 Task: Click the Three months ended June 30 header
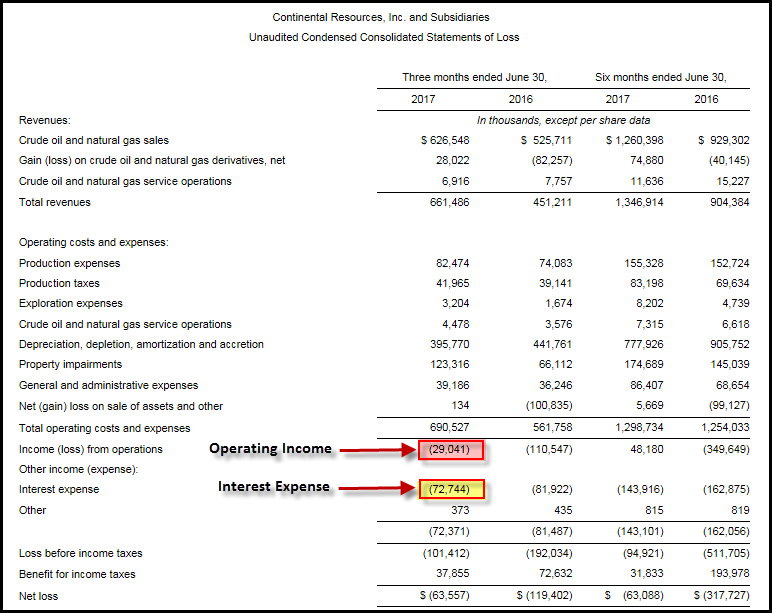(x=474, y=77)
